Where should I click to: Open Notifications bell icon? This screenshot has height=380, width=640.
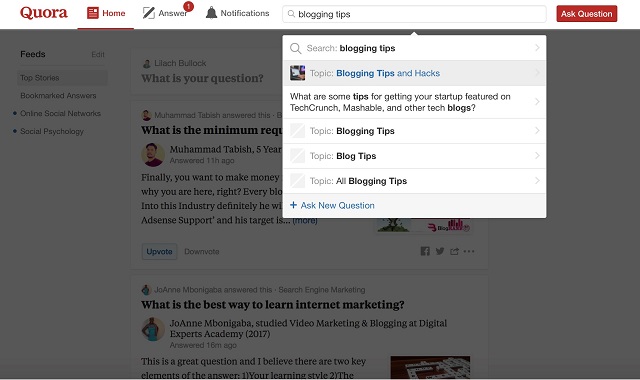coord(211,13)
